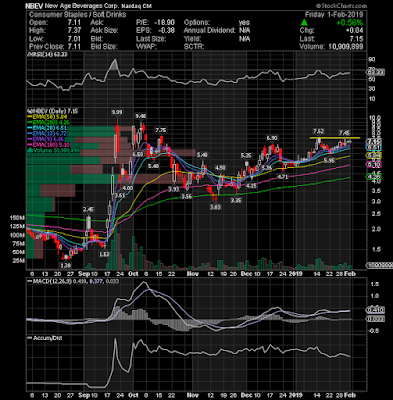Screen dimensions: 393x400
Task: Click the P/E value -18.90
Action: click(x=164, y=23)
